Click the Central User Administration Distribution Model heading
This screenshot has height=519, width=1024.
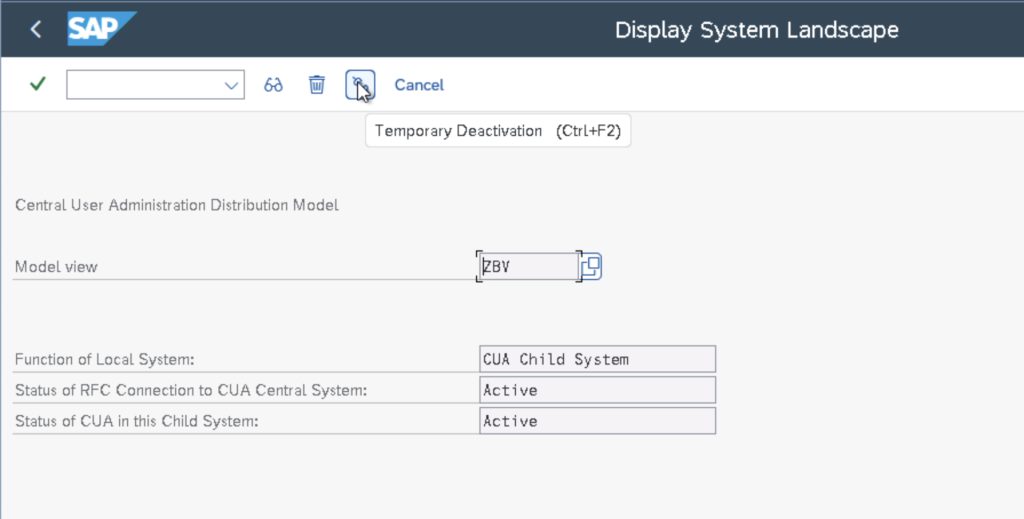pyautogui.click(x=177, y=205)
